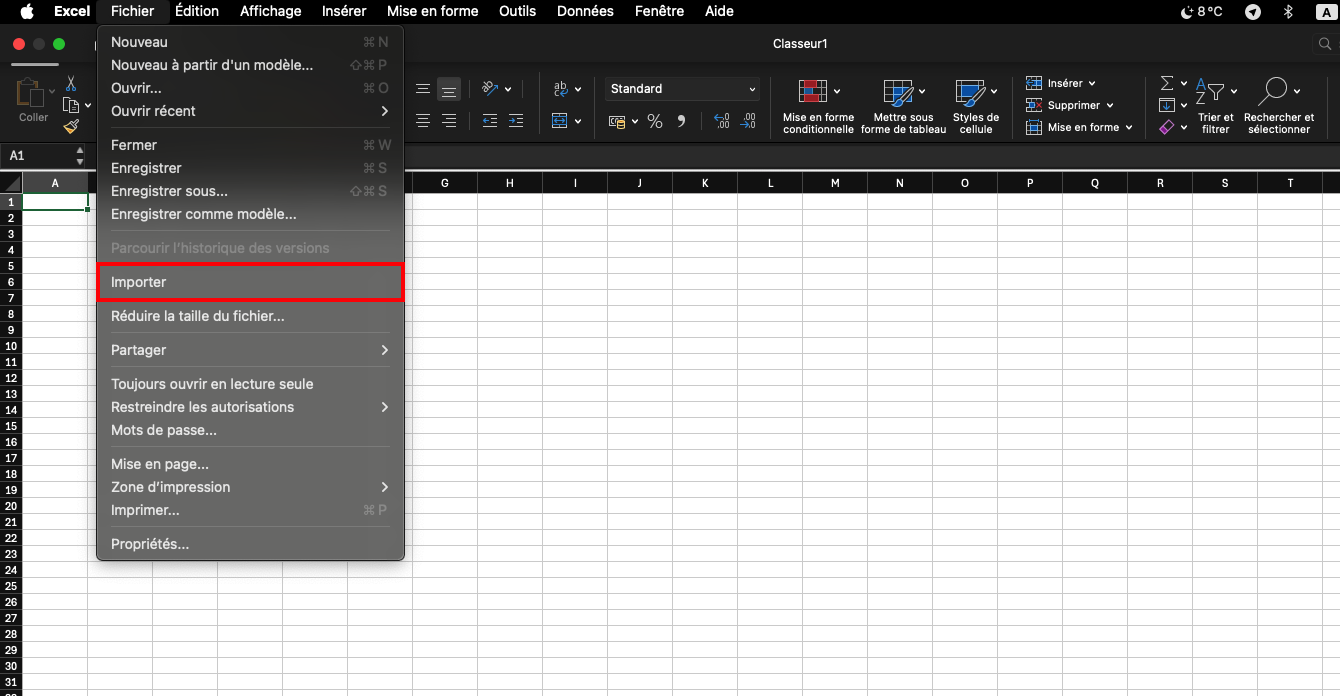Select Toujours ouvrir en lecture seule

[x=212, y=384]
